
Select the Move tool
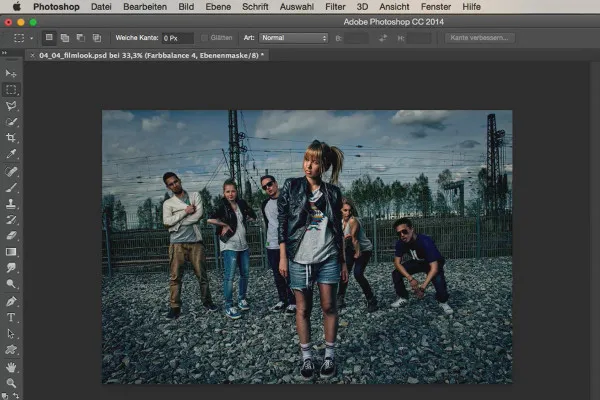pos(11,73)
